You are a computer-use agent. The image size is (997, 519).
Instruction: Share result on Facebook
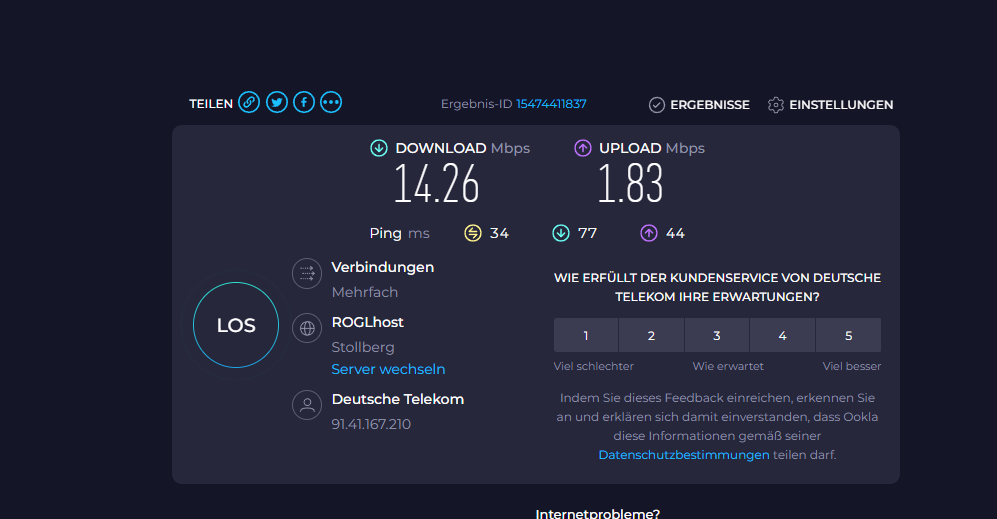pyautogui.click(x=304, y=102)
